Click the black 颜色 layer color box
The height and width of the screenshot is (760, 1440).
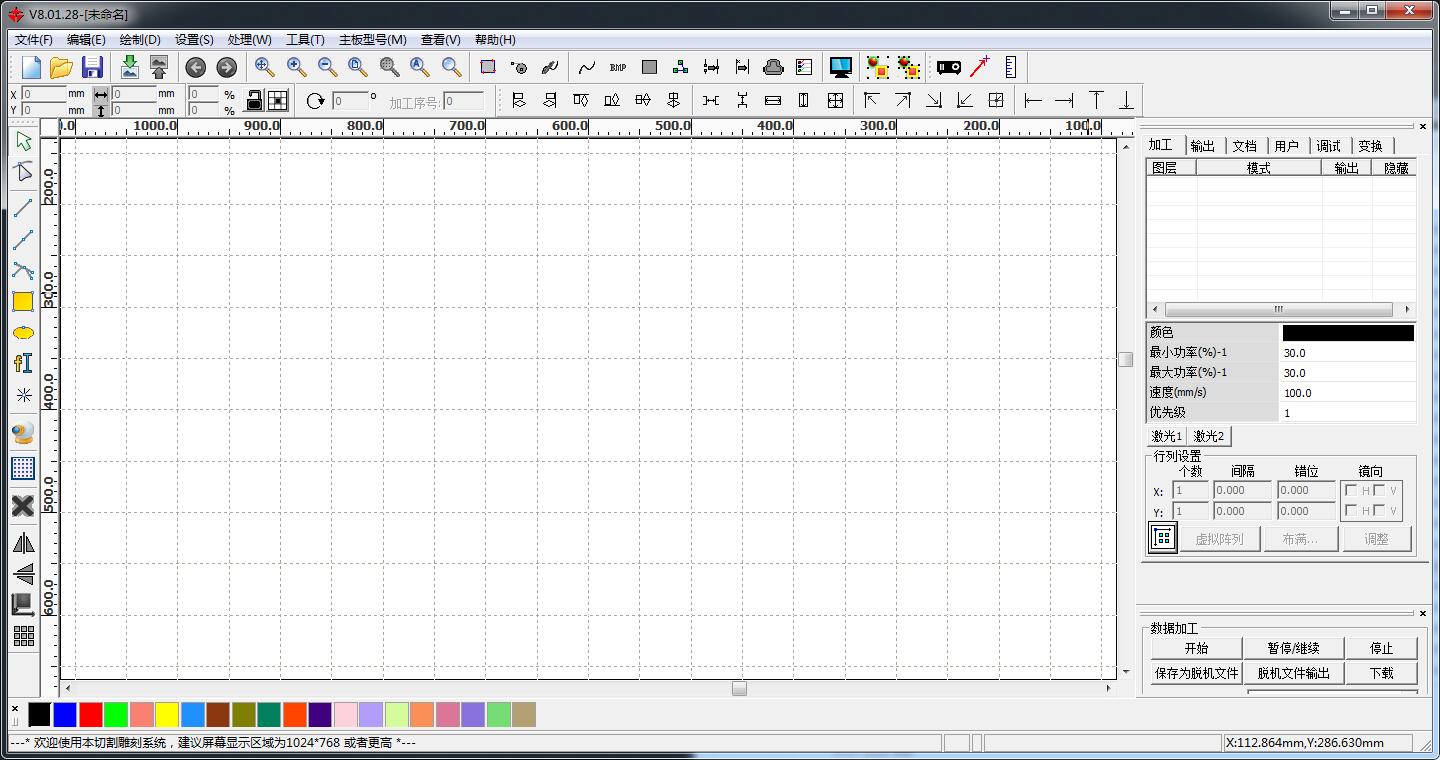(1348, 333)
